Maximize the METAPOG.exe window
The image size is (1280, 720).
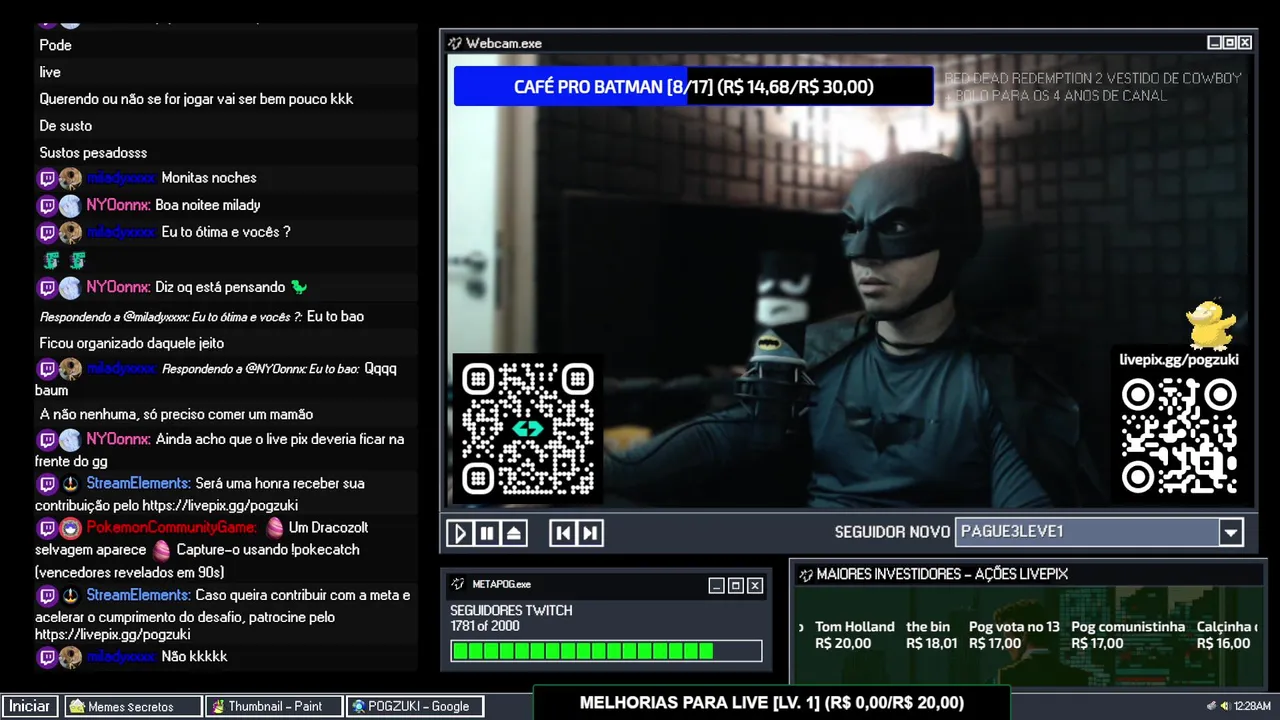(735, 586)
